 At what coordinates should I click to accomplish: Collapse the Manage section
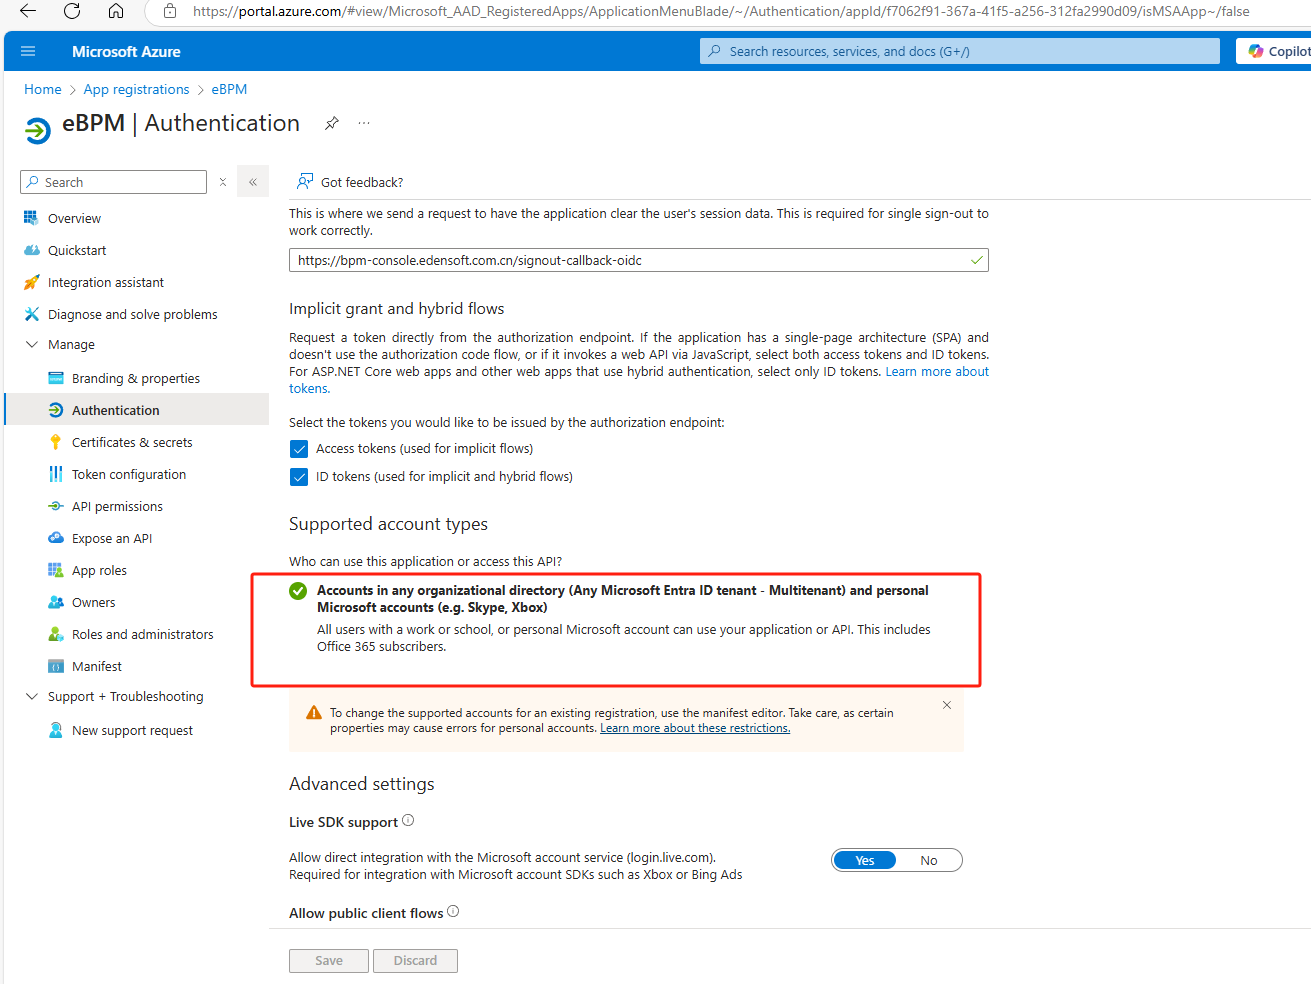pyautogui.click(x=32, y=344)
